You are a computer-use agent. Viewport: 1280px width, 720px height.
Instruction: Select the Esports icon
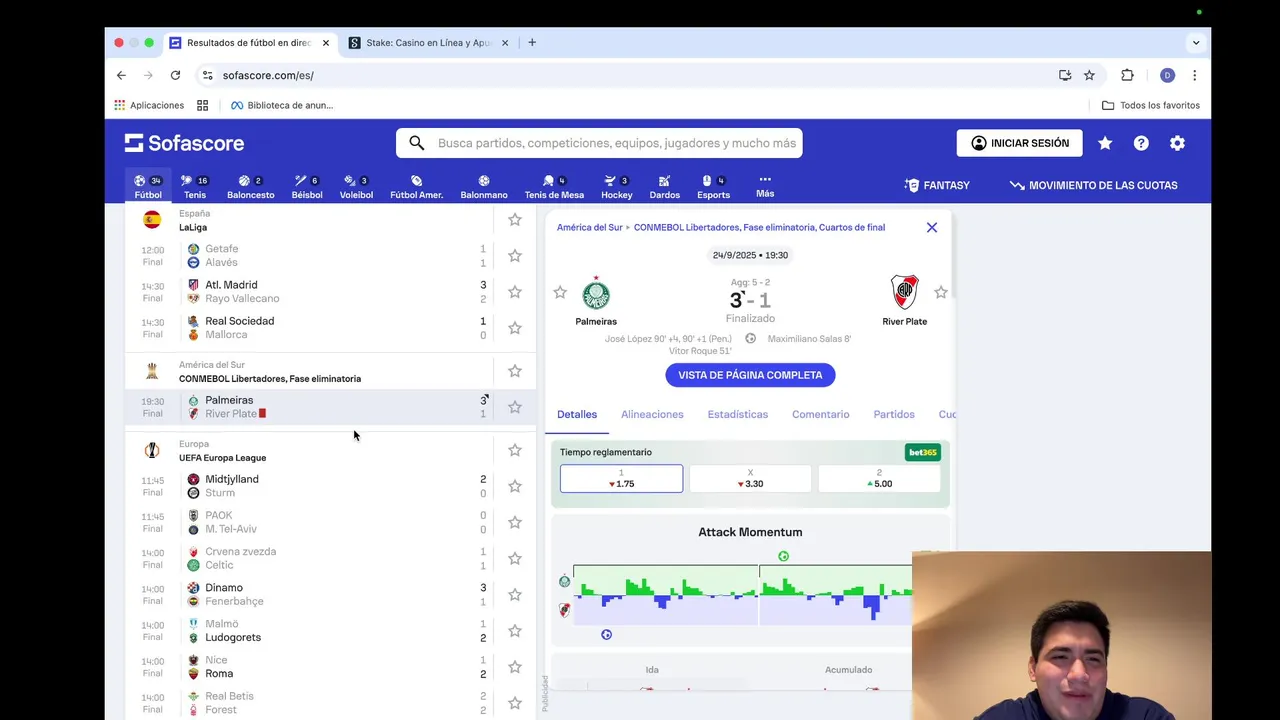(x=713, y=186)
